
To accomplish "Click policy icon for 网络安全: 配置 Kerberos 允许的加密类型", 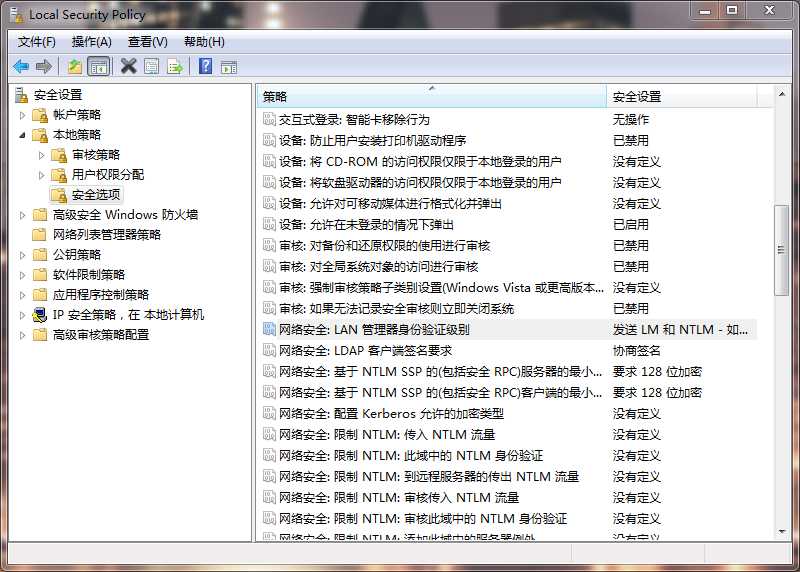I will click(269, 413).
